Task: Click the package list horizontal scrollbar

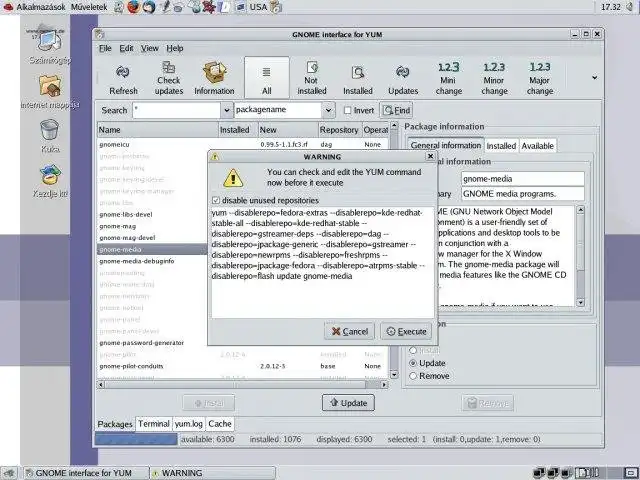Action: coord(242,384)
